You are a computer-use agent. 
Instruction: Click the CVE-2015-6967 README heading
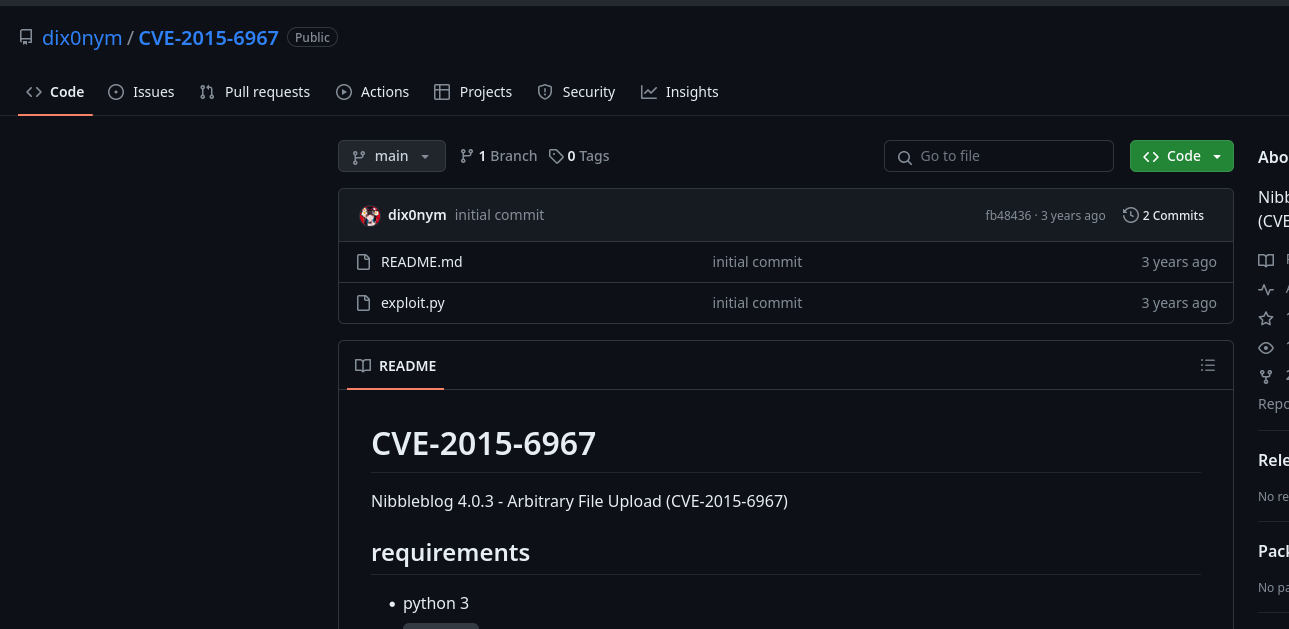[x=484, y=443]
